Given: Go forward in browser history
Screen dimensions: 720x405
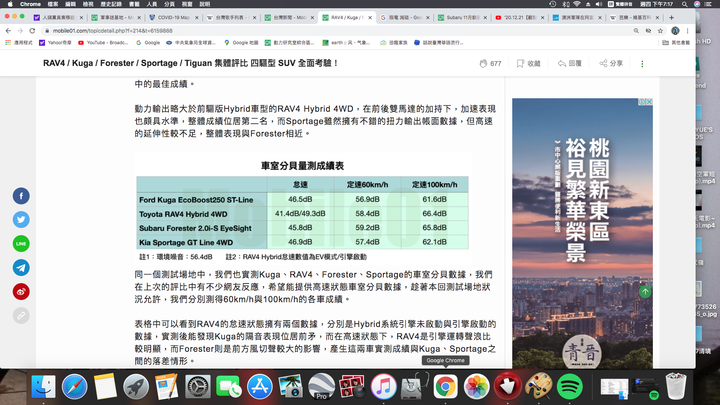Looking at the screenshot, I should tap(20, 31).
